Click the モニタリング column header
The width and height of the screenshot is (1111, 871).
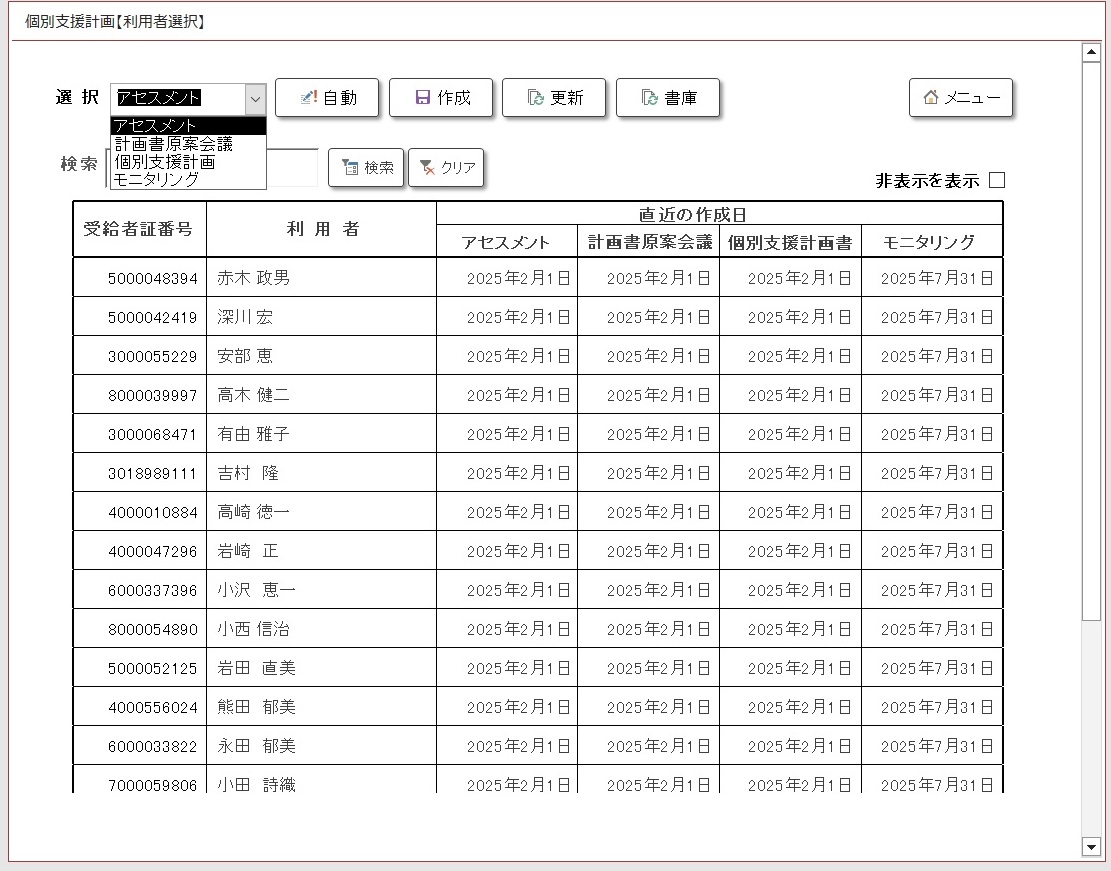(932, 242)
